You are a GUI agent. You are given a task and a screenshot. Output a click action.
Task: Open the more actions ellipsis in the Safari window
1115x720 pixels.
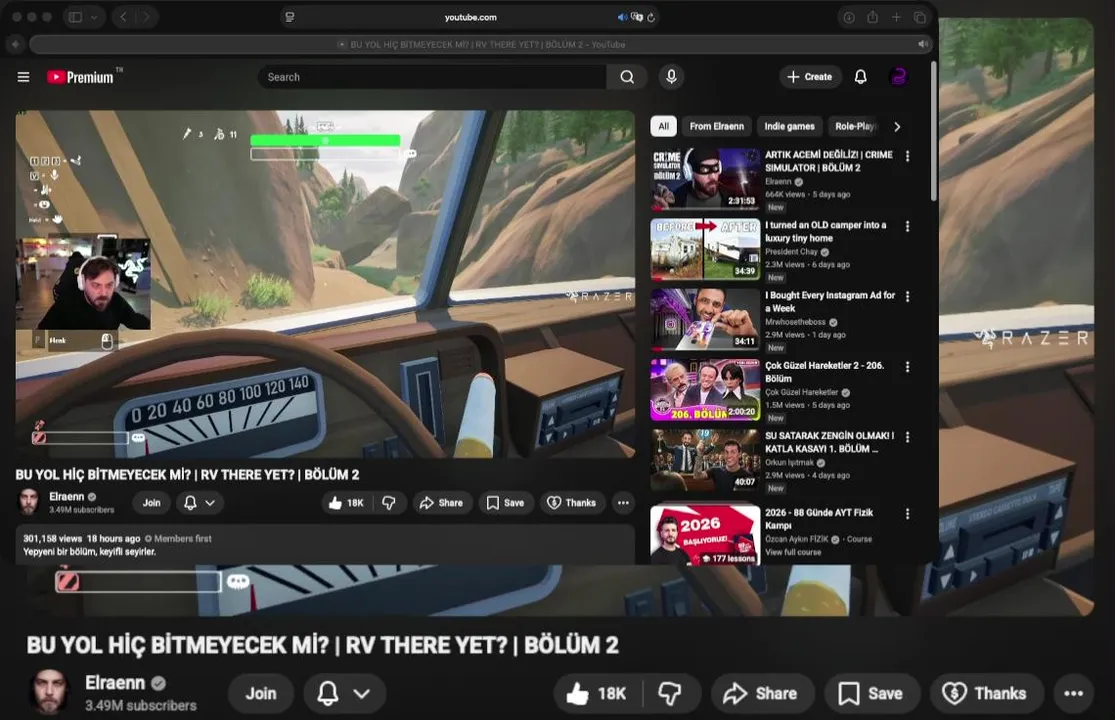(x=623, y=503)
